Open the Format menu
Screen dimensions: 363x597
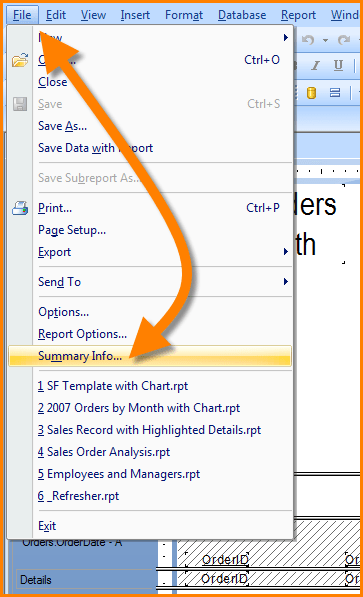pos(184,15)
